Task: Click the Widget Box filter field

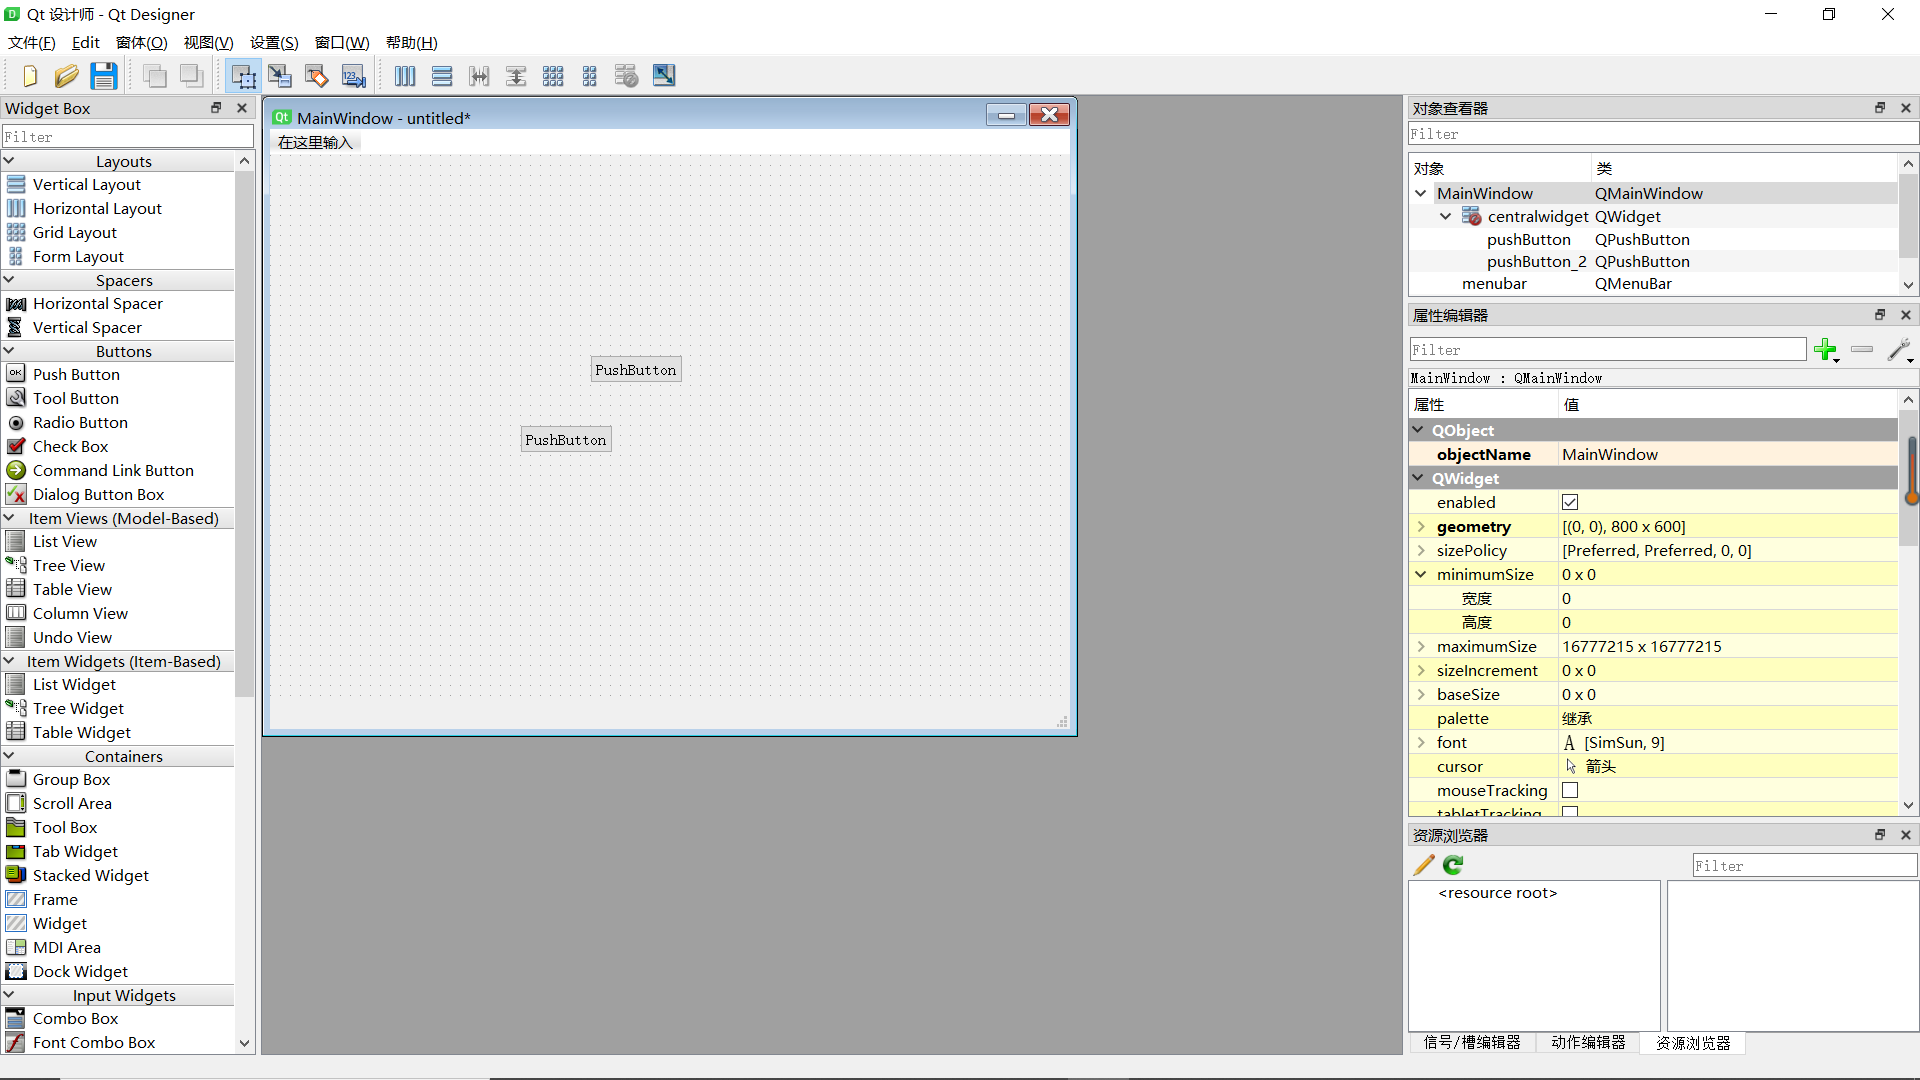Action: tap(127, 136)
